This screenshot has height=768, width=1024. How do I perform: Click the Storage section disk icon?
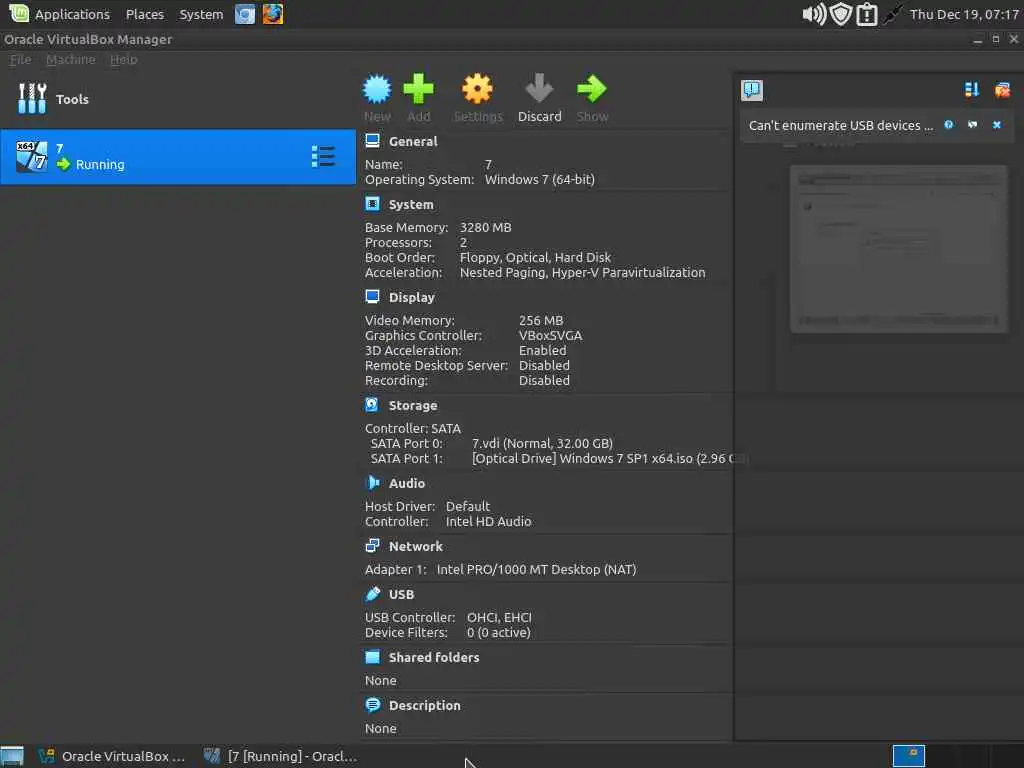(x=372, y=405)
